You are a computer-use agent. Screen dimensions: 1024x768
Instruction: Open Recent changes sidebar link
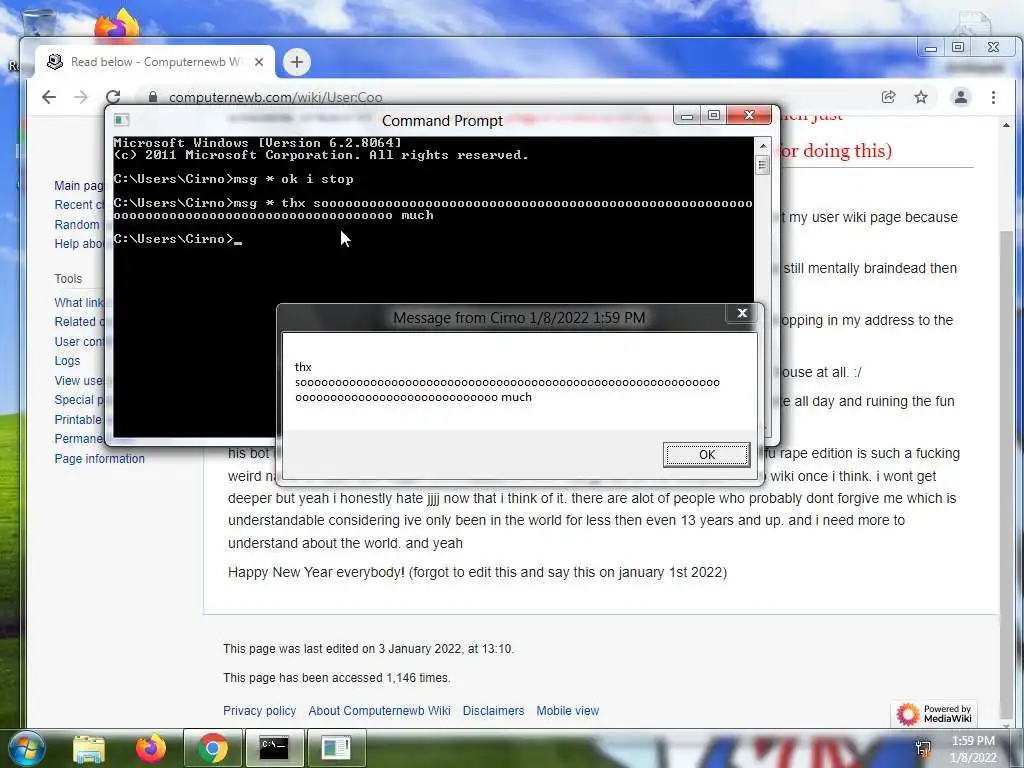coord(79,204)
